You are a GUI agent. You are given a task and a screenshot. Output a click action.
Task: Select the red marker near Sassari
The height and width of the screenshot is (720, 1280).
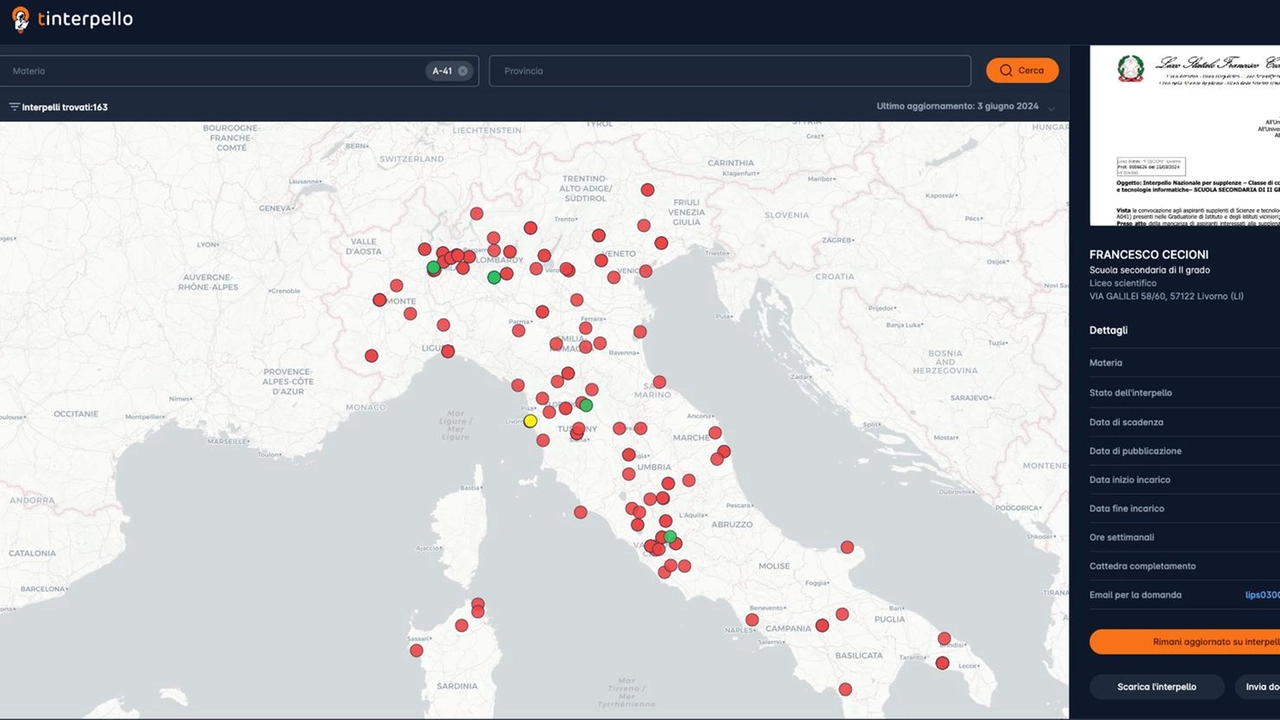(416, 651)
